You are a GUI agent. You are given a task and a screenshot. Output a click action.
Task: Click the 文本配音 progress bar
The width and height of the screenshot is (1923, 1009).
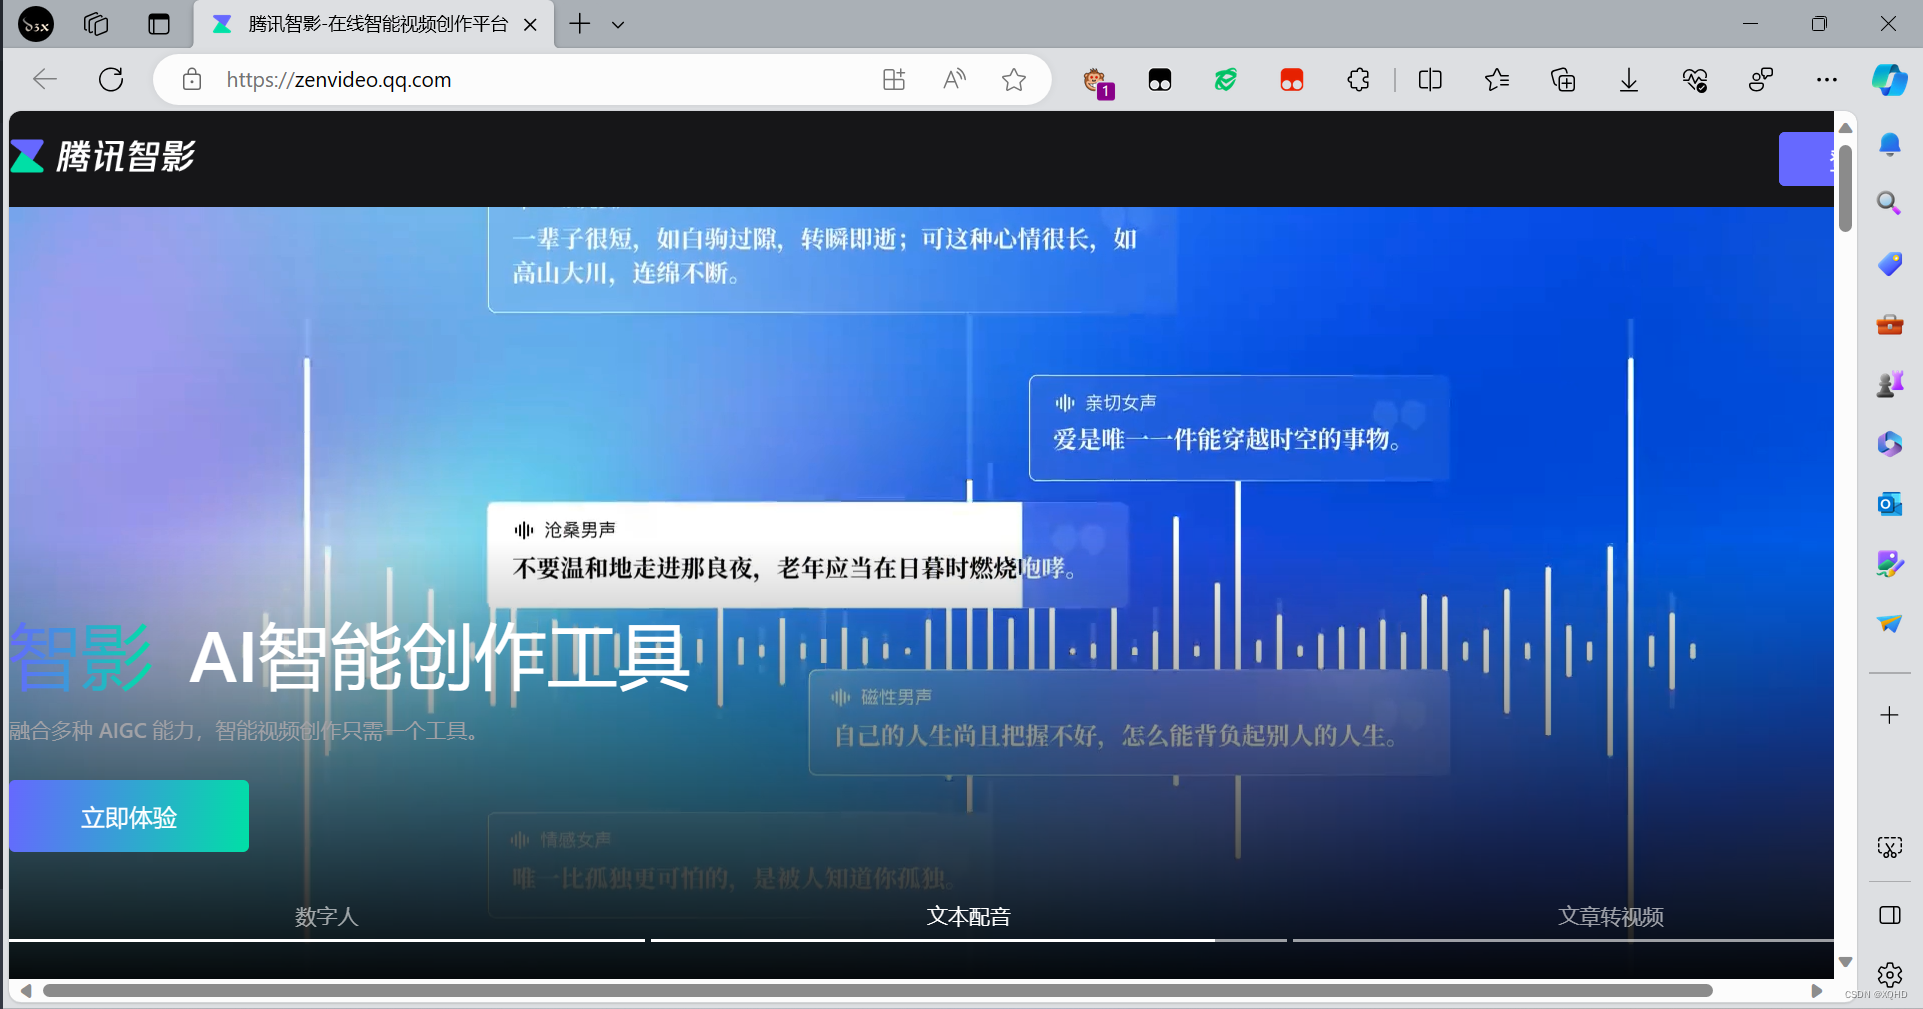tap(968, 940)
